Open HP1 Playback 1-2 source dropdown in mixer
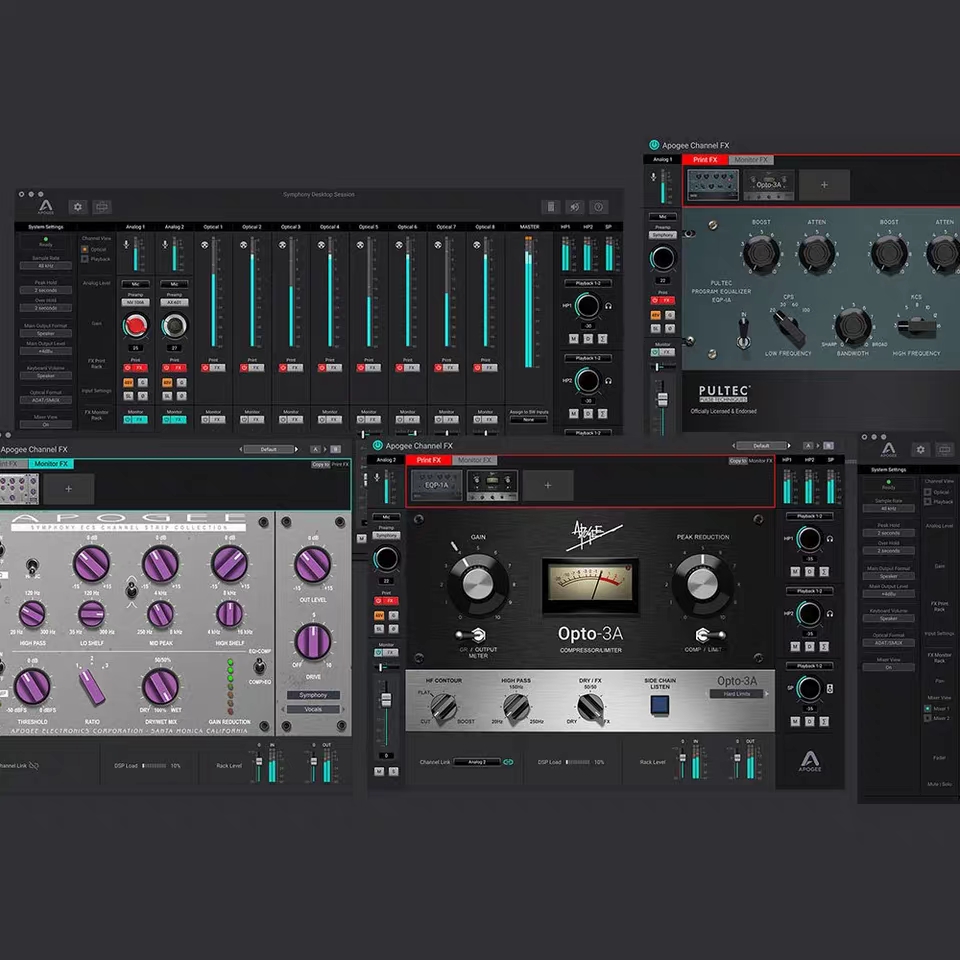The width and height of the screenshot is (960, 960). pos(588,283)
